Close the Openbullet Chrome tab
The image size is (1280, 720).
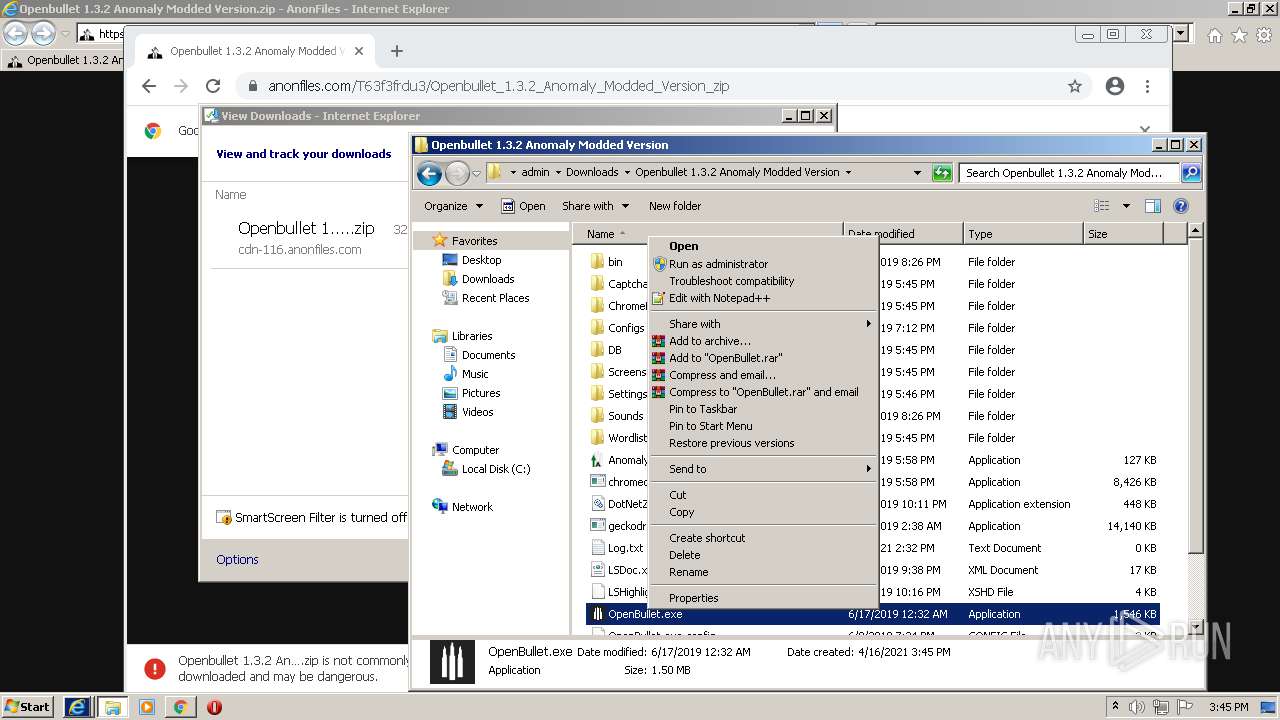tap(359, 51)
